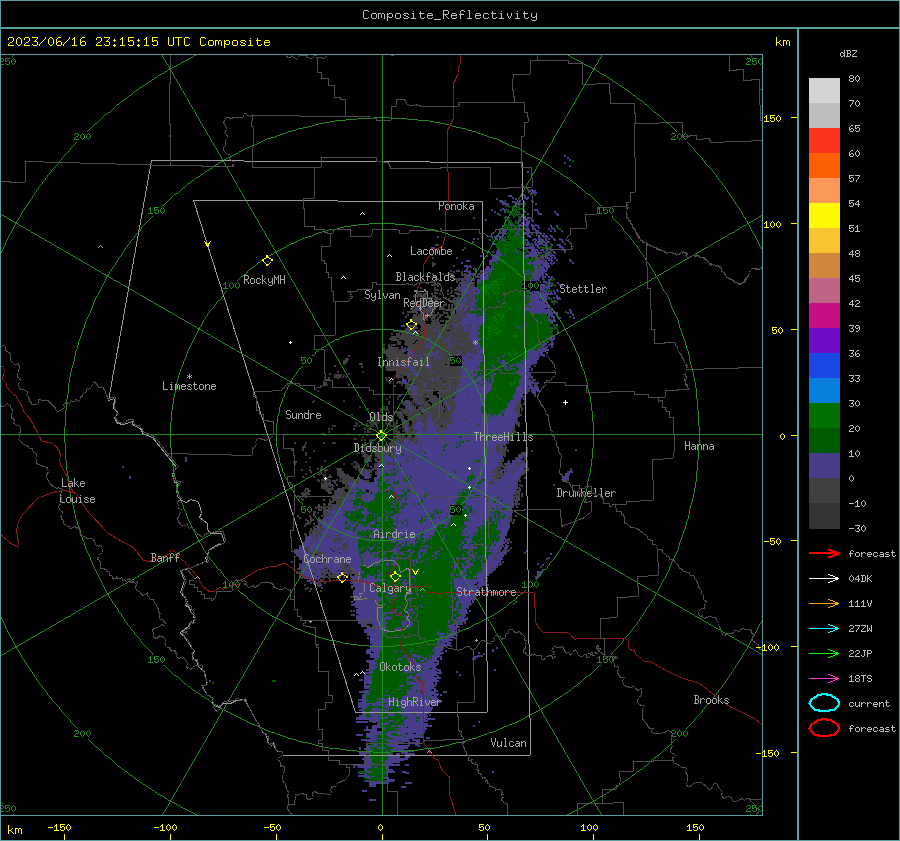Click the RedDeer city label
Viewport: 900px width, 841px height.
click(x=424, y=303)
